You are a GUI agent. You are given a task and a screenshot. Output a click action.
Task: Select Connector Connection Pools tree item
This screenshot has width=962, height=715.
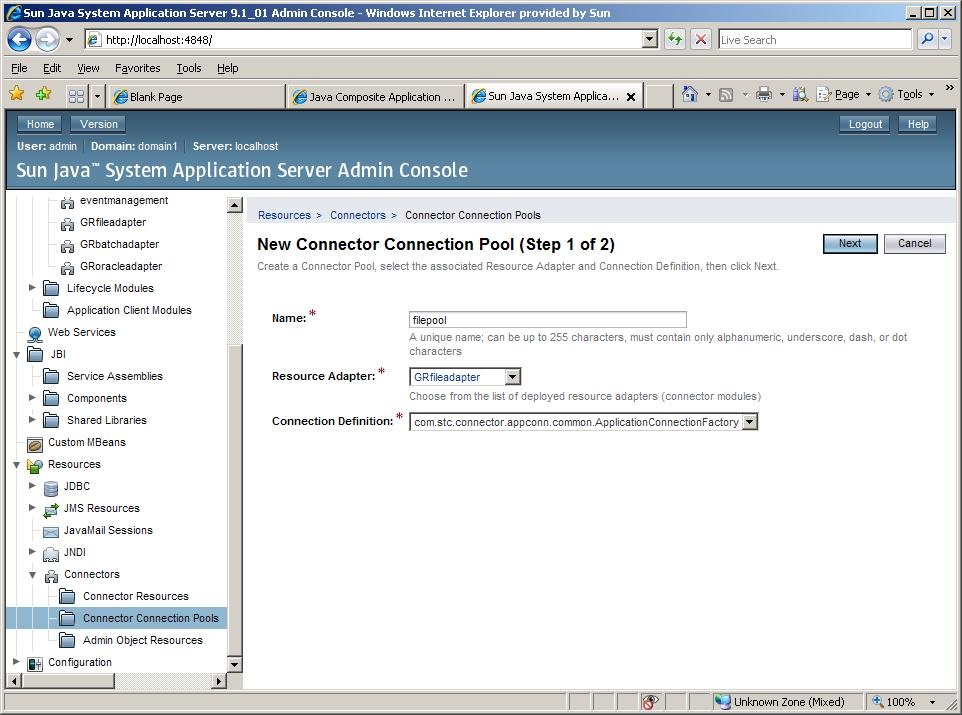150,618
